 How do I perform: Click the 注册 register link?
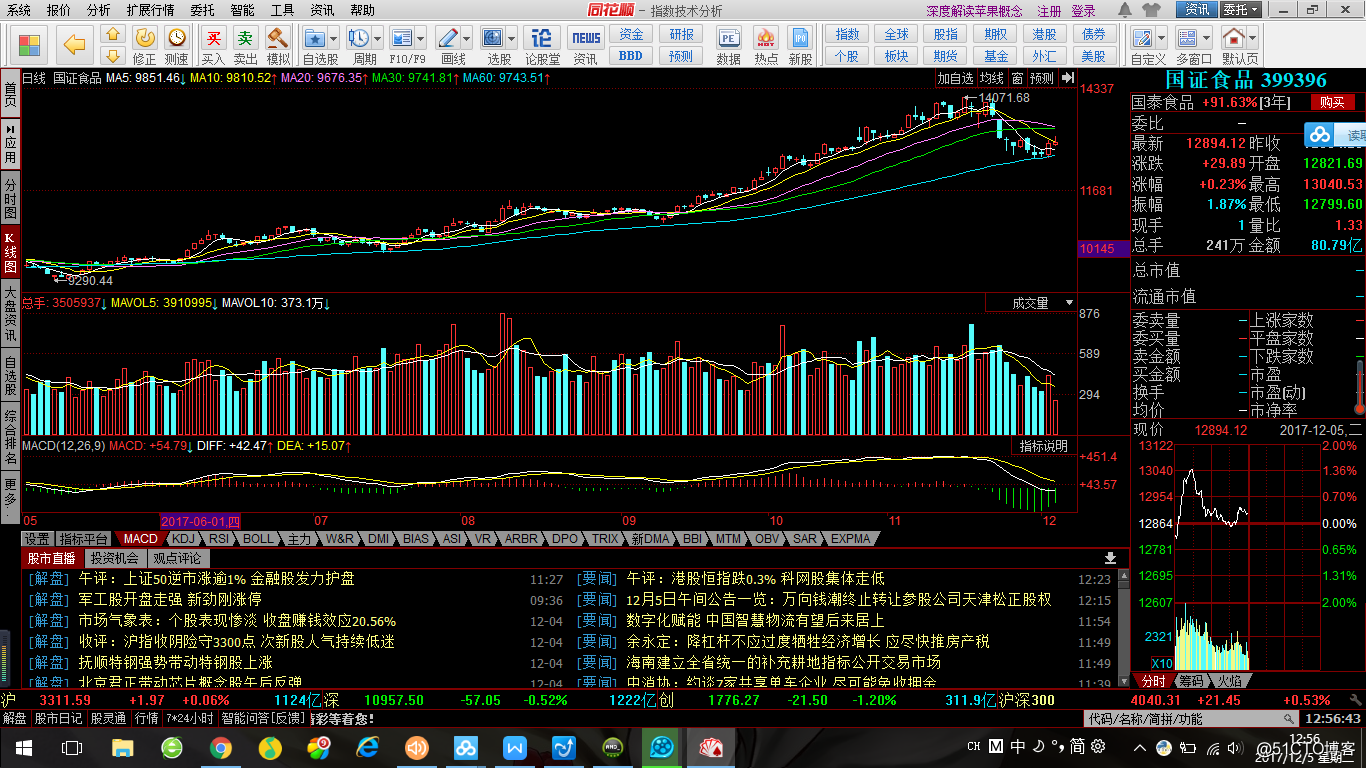coord(1049,11)
